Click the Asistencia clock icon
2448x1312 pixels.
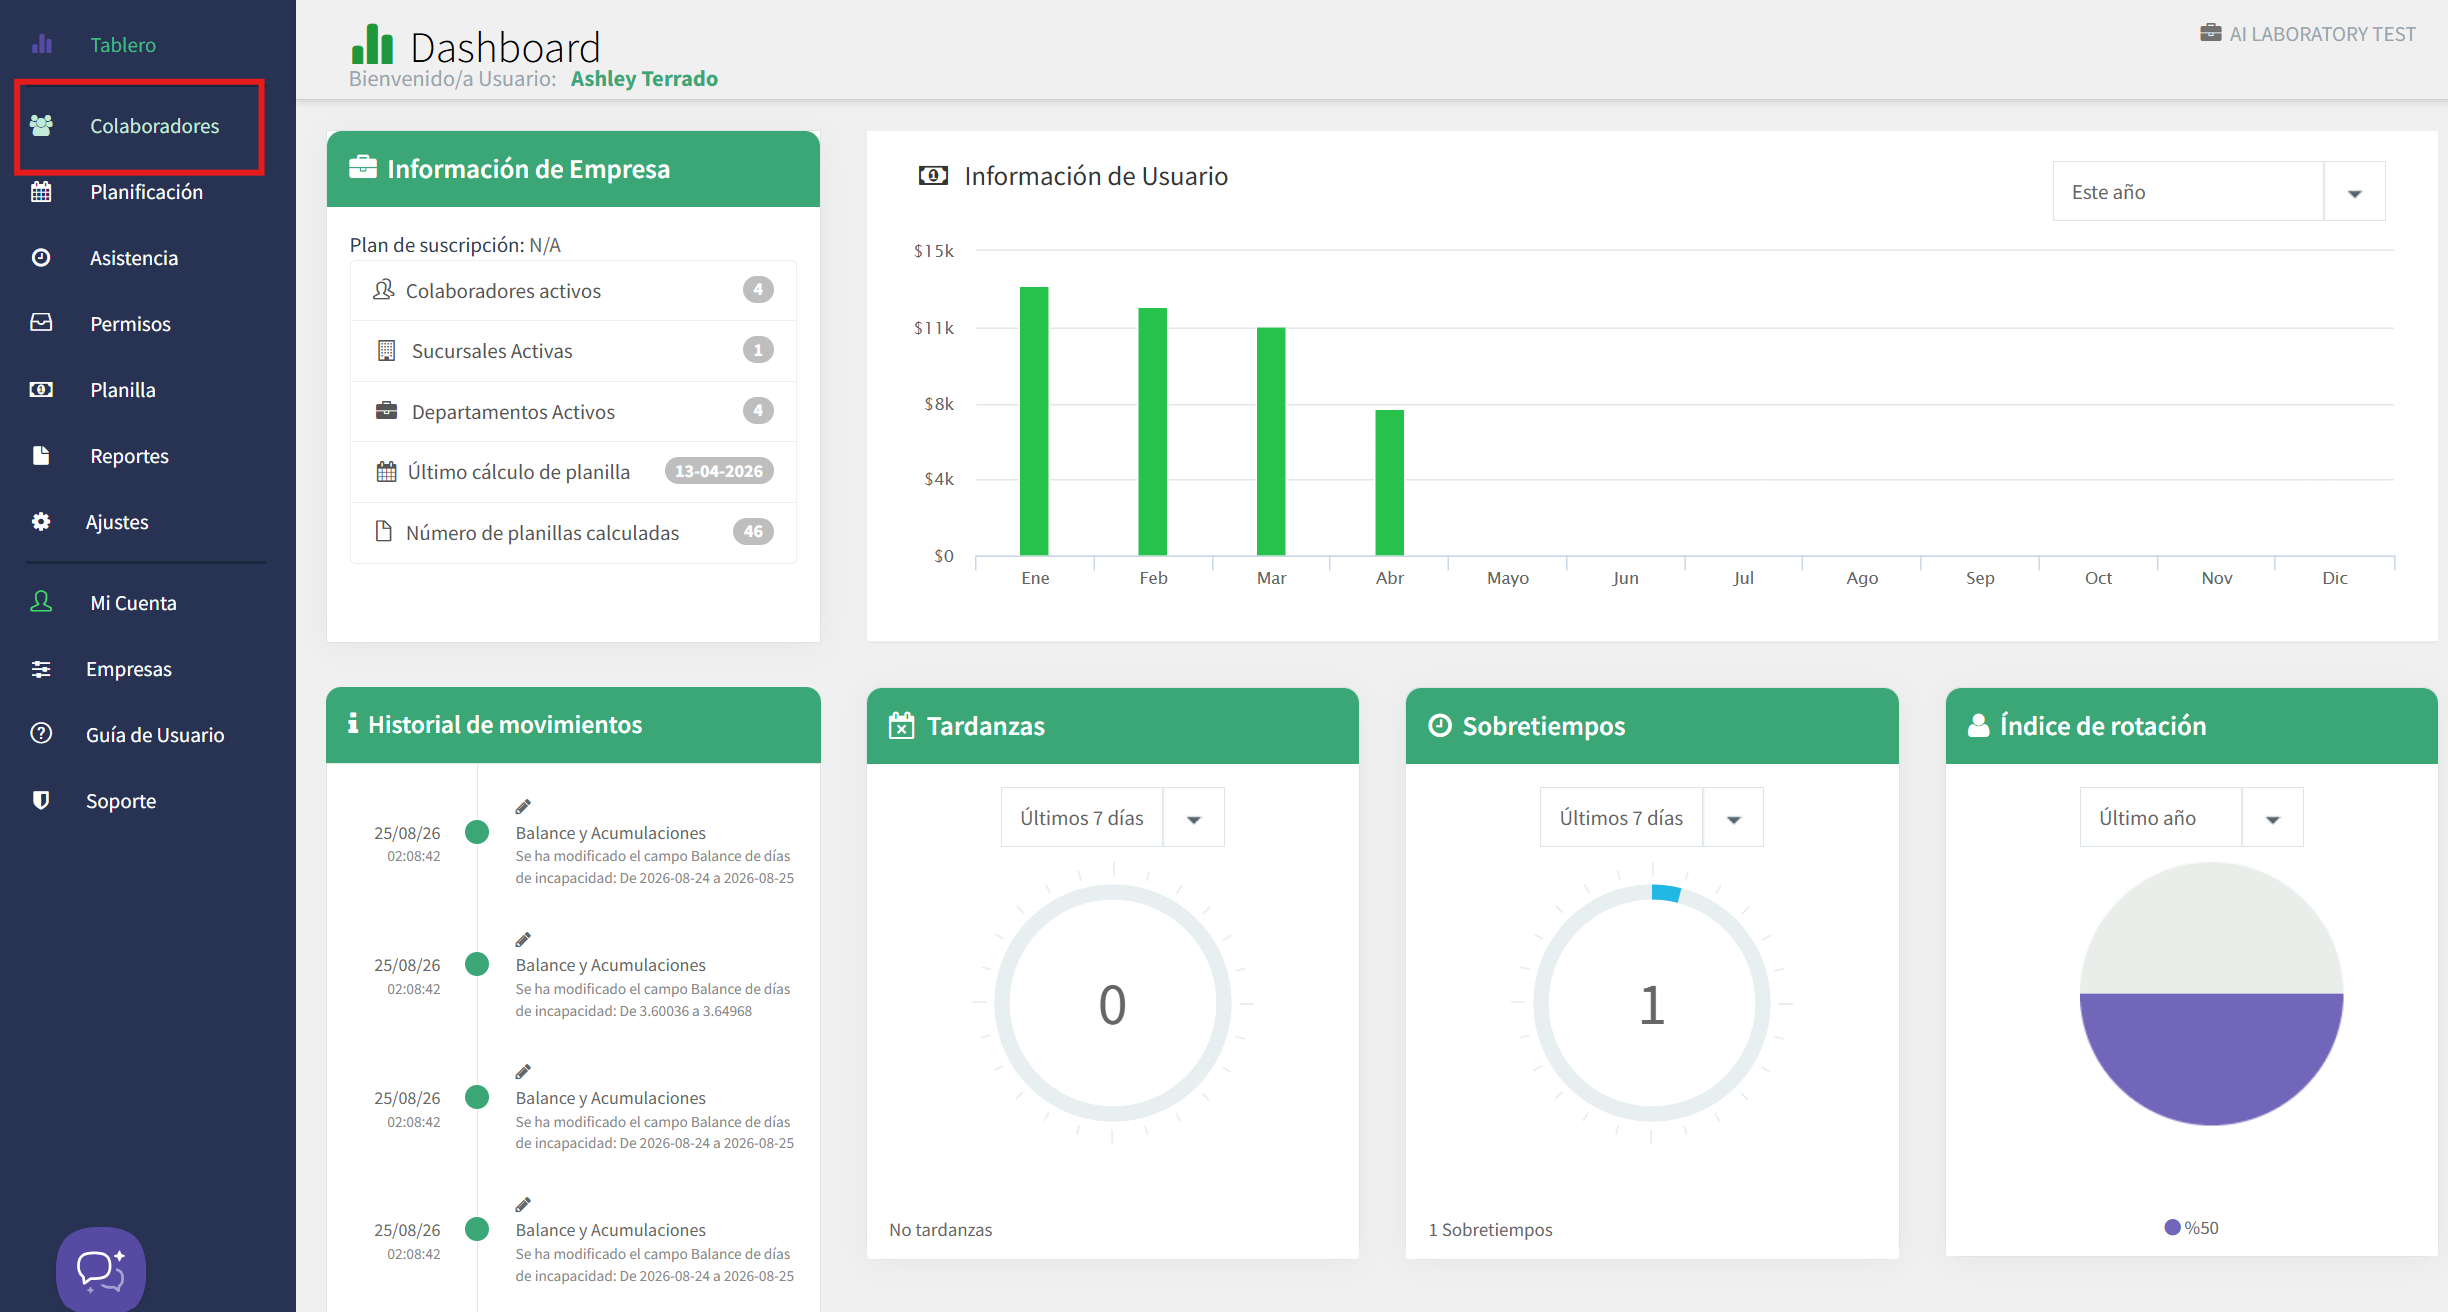41,258
